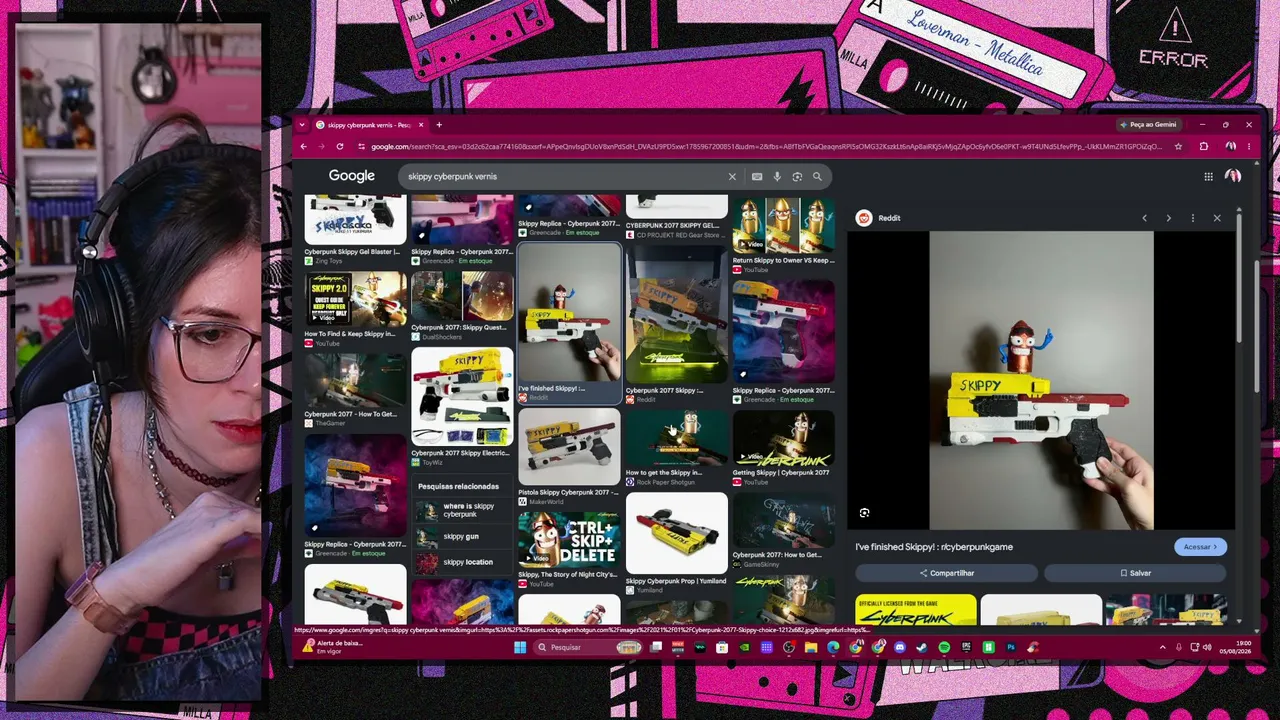Image resolution: width=1280 pixels, height=720 pixels.
Task: Open the Reddit source in preview header
Action: pos(879,218)
